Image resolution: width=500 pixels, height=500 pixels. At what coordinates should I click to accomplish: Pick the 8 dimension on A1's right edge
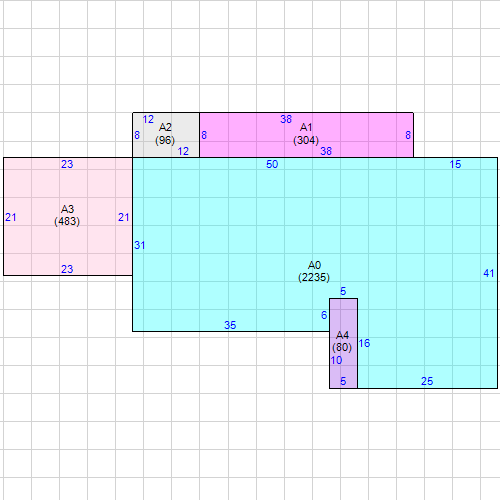408,135
